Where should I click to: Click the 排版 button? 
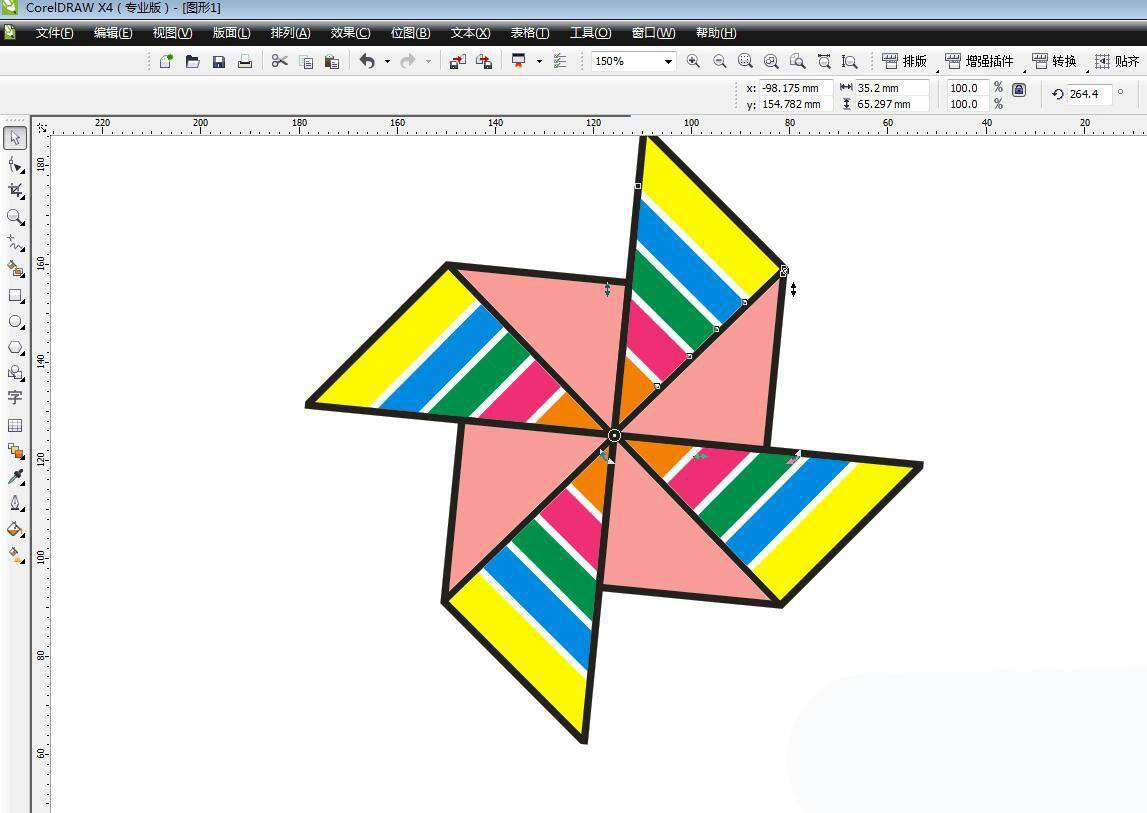[x=904, y=62]
